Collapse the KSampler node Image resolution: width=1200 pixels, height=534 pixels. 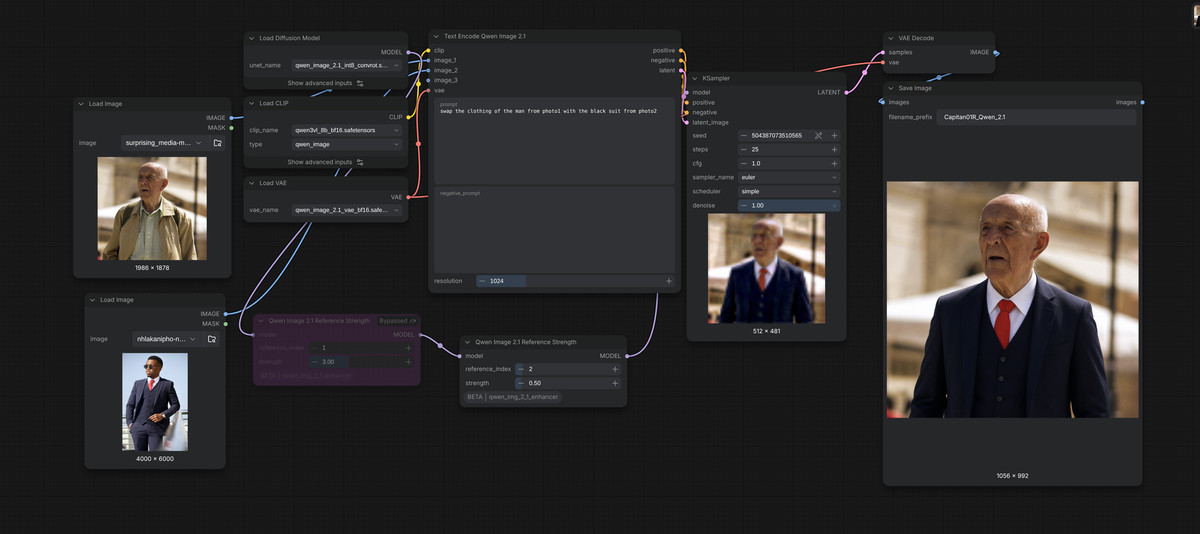click(695, 78)
